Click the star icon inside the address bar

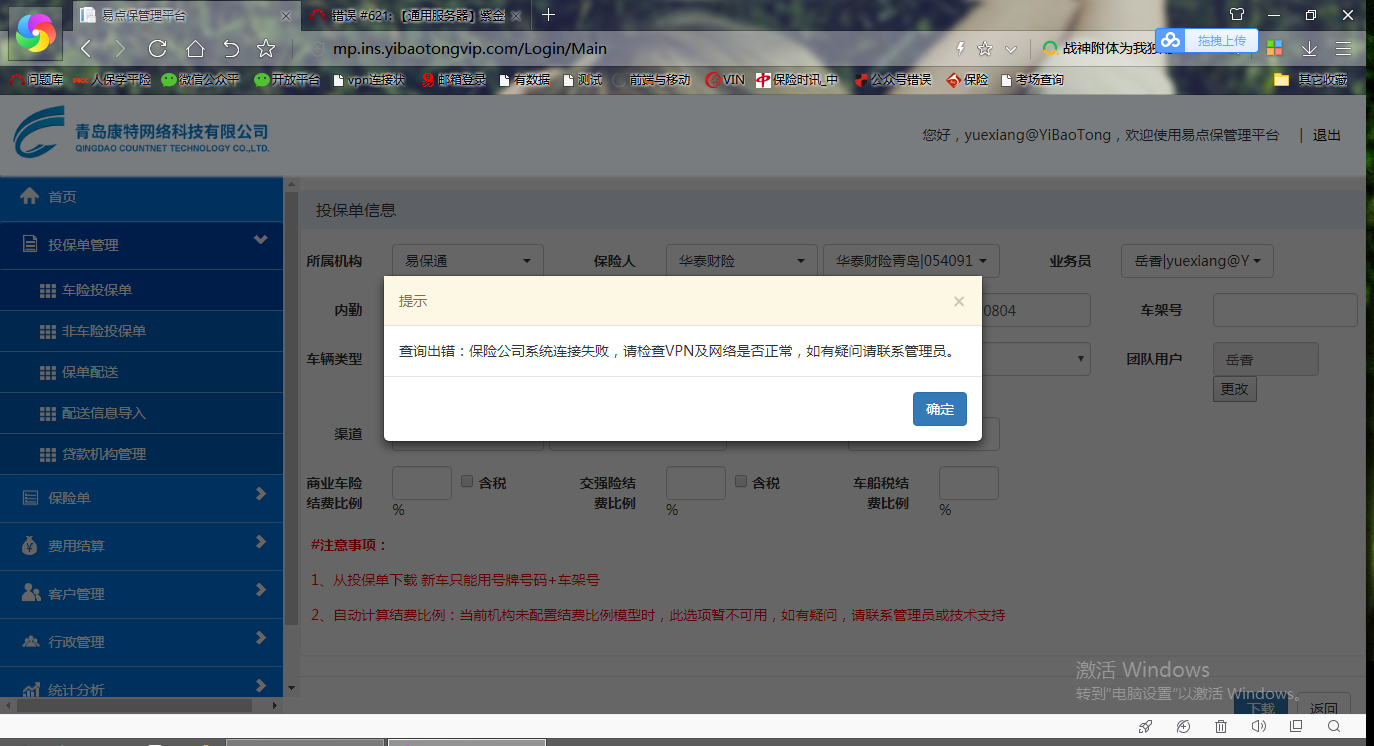point(985,48)
